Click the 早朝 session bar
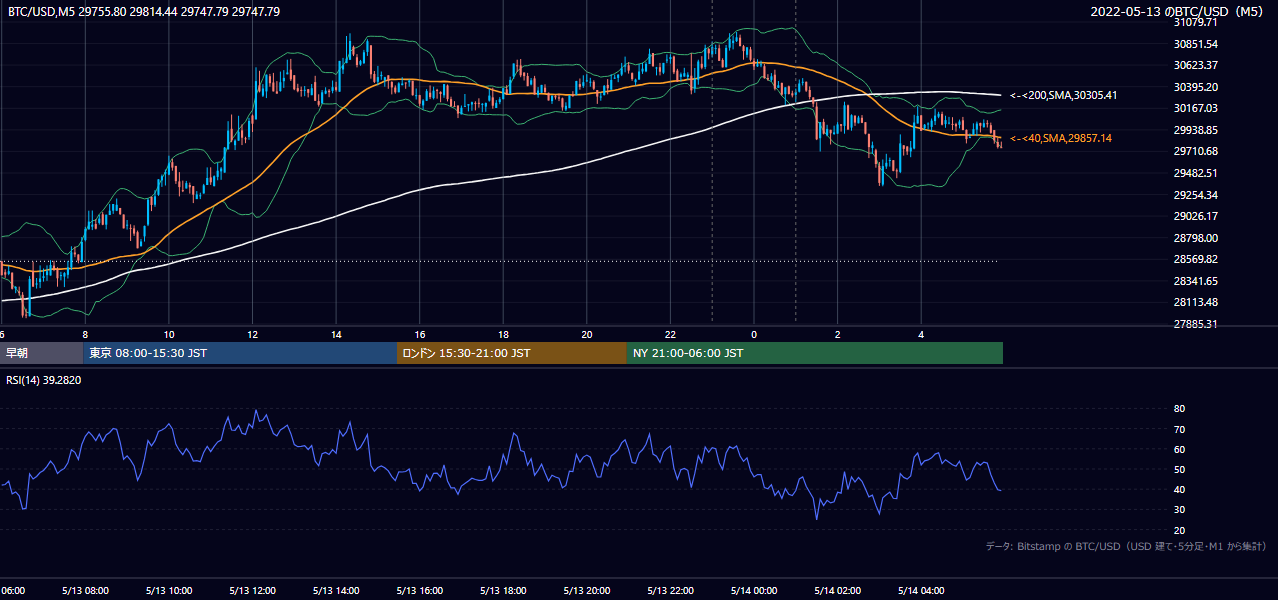The height and width of the screenshot is (600, 1278). [x=41, y=353]
